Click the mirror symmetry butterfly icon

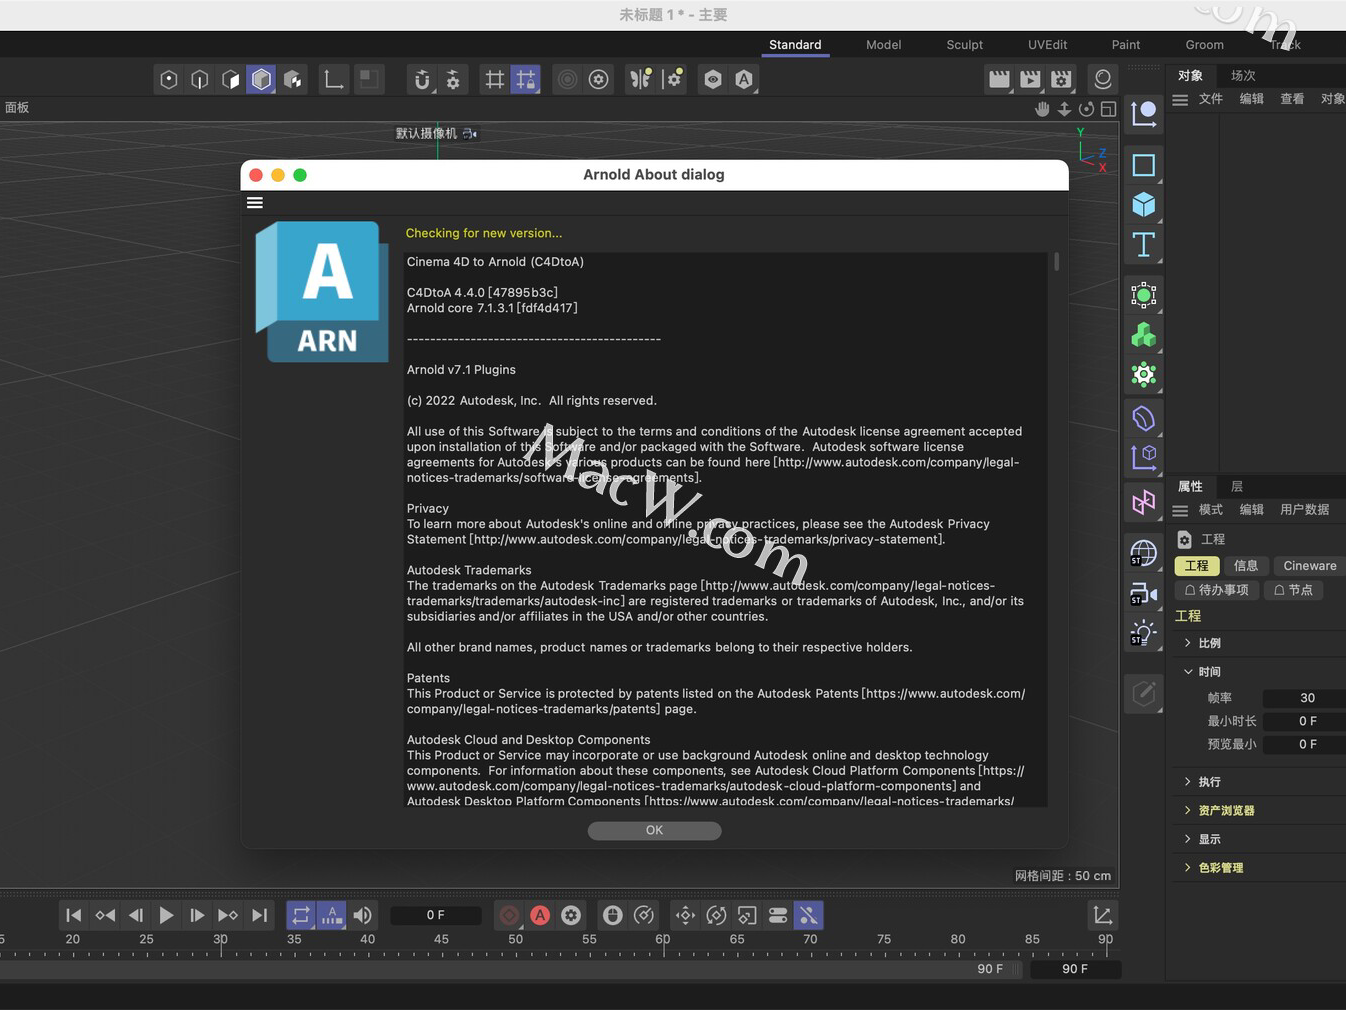[x=640, y=79]
